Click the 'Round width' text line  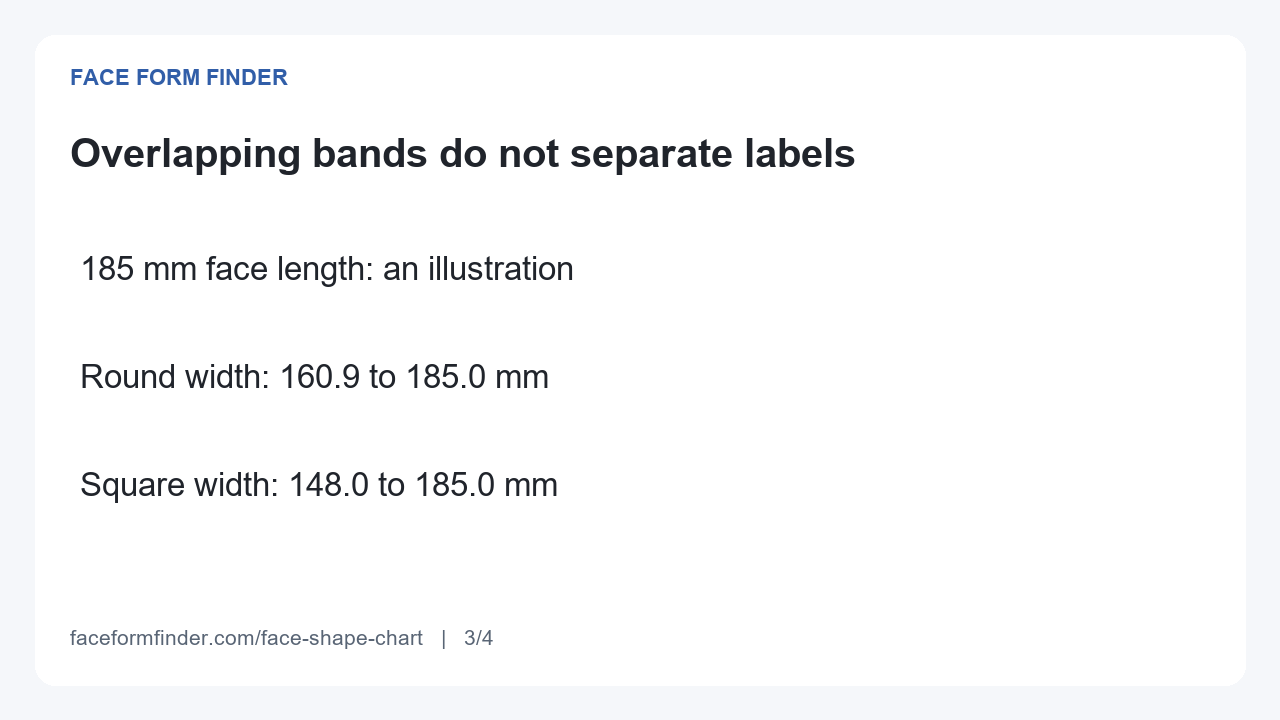314,377
